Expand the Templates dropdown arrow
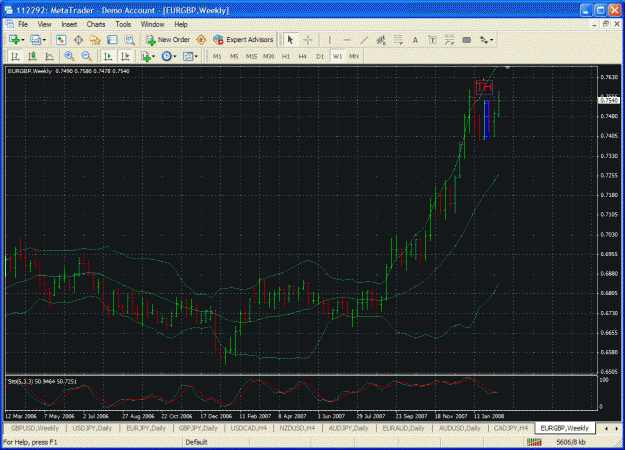 196,56
